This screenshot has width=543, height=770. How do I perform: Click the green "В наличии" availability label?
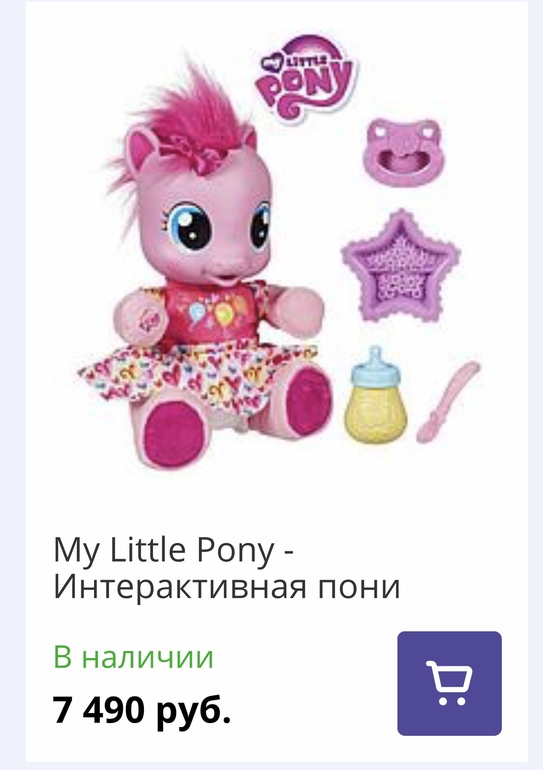(x=134, y=657)
